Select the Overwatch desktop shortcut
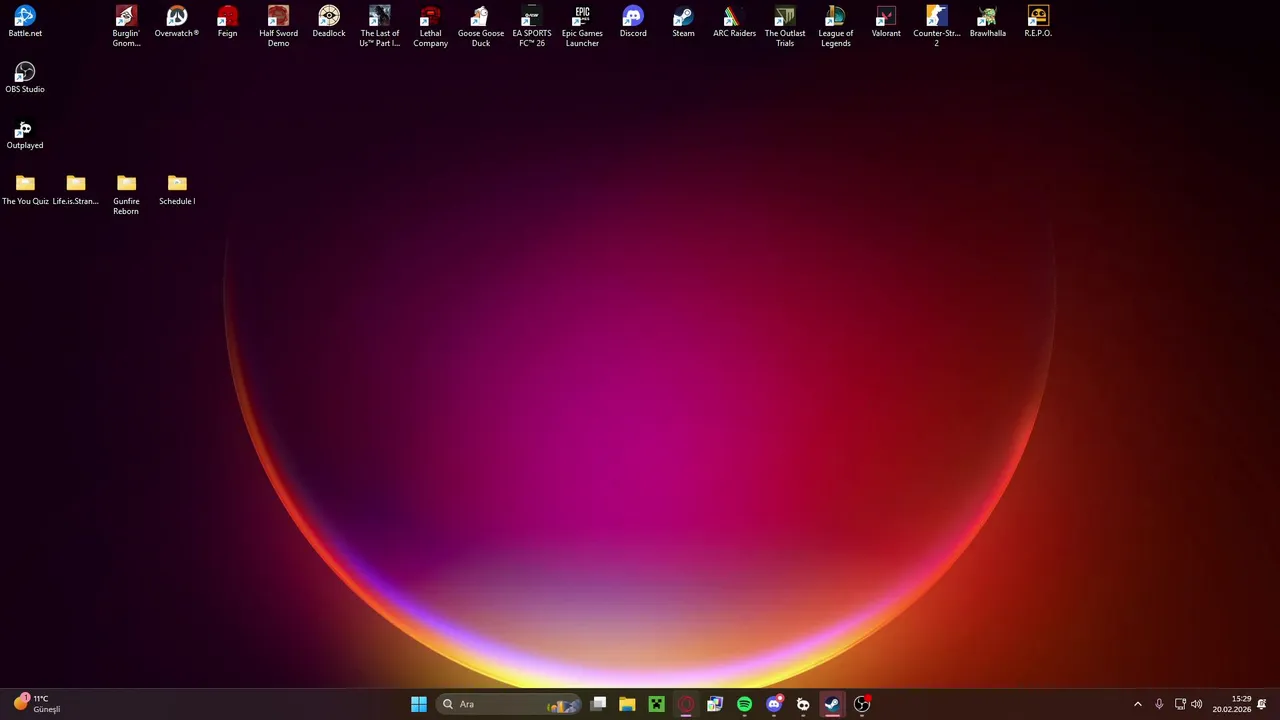Image resolution: width=1280 pixels, height=720 pixels. click(177, 22)
